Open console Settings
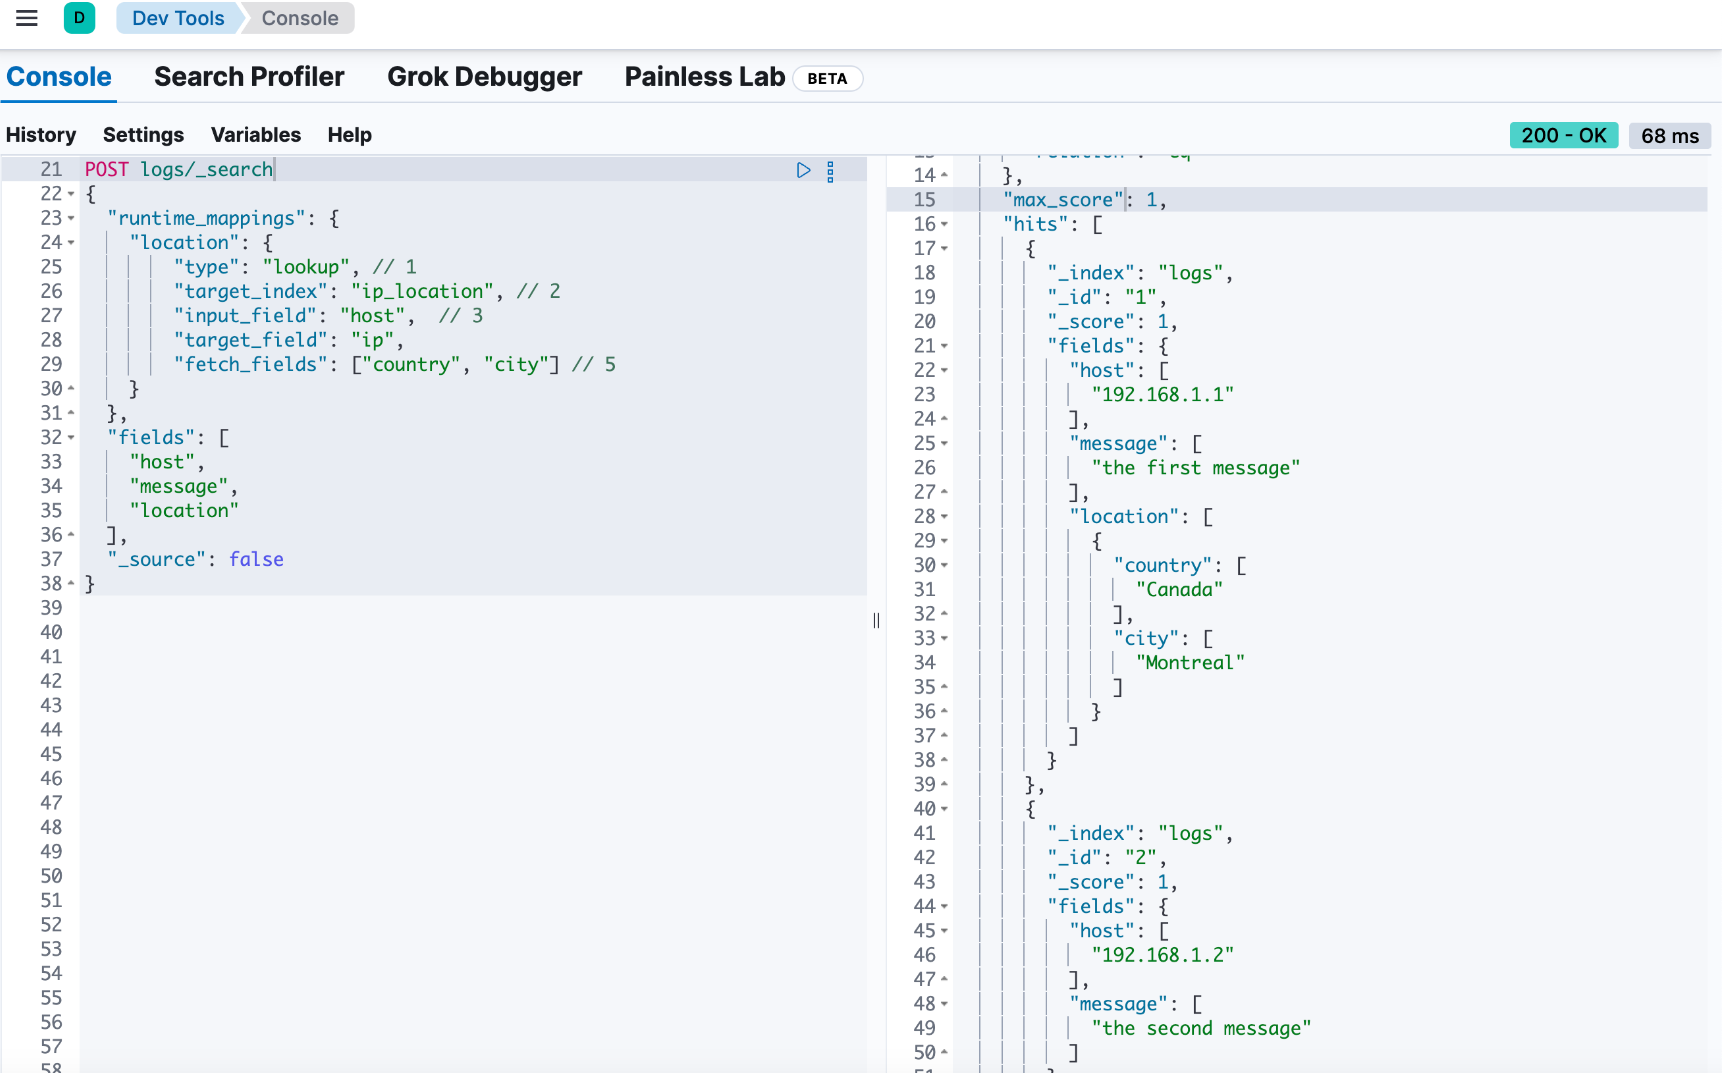 [x=143, y=135]
